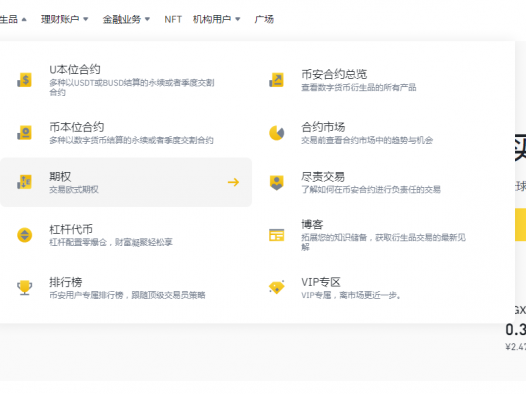526x394 pixels.
Task: Click text 了解如何在币安合约进行负责任的交易
Action: pyautogui.click(x=371, y=189)
